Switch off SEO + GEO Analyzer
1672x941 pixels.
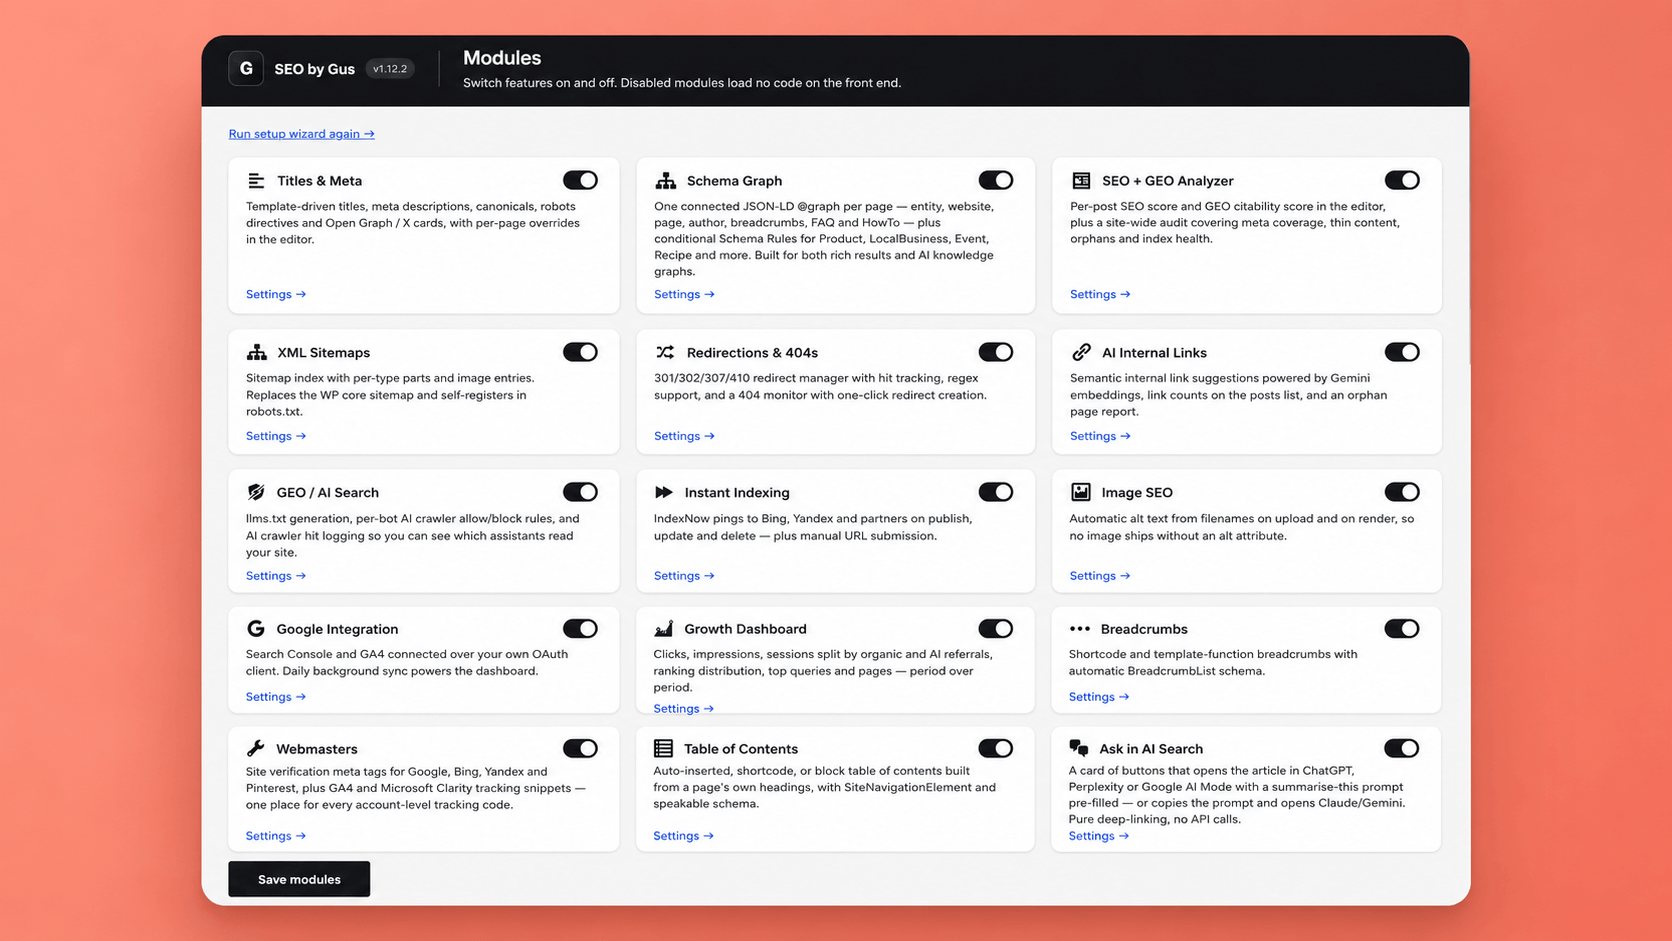pos(1402,180)
